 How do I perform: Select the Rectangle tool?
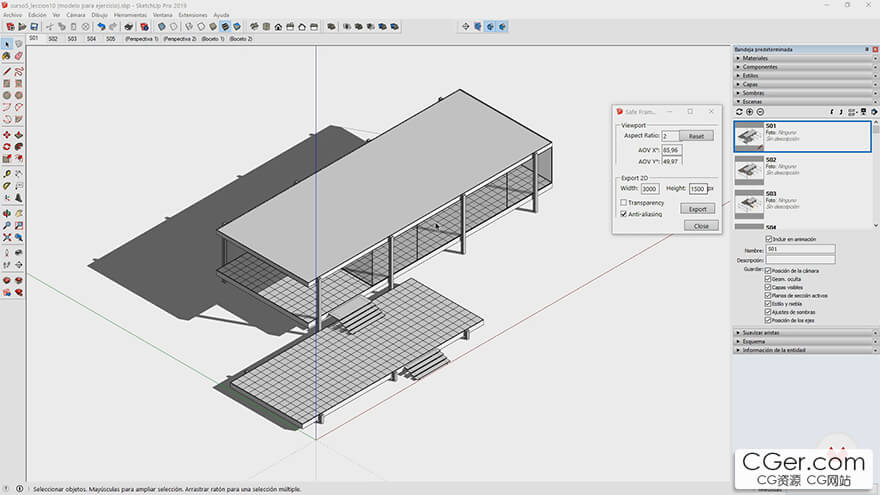click(7, 84)
